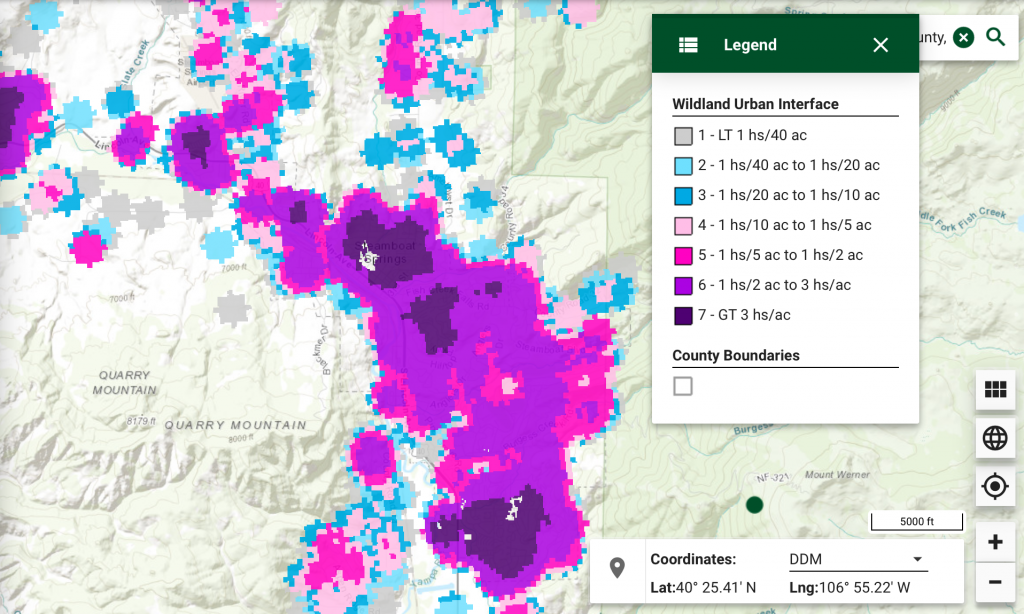The image size is (1024, 614).
Task: Click the legend list icon in the panel header
Action: [x=688, y=44]
